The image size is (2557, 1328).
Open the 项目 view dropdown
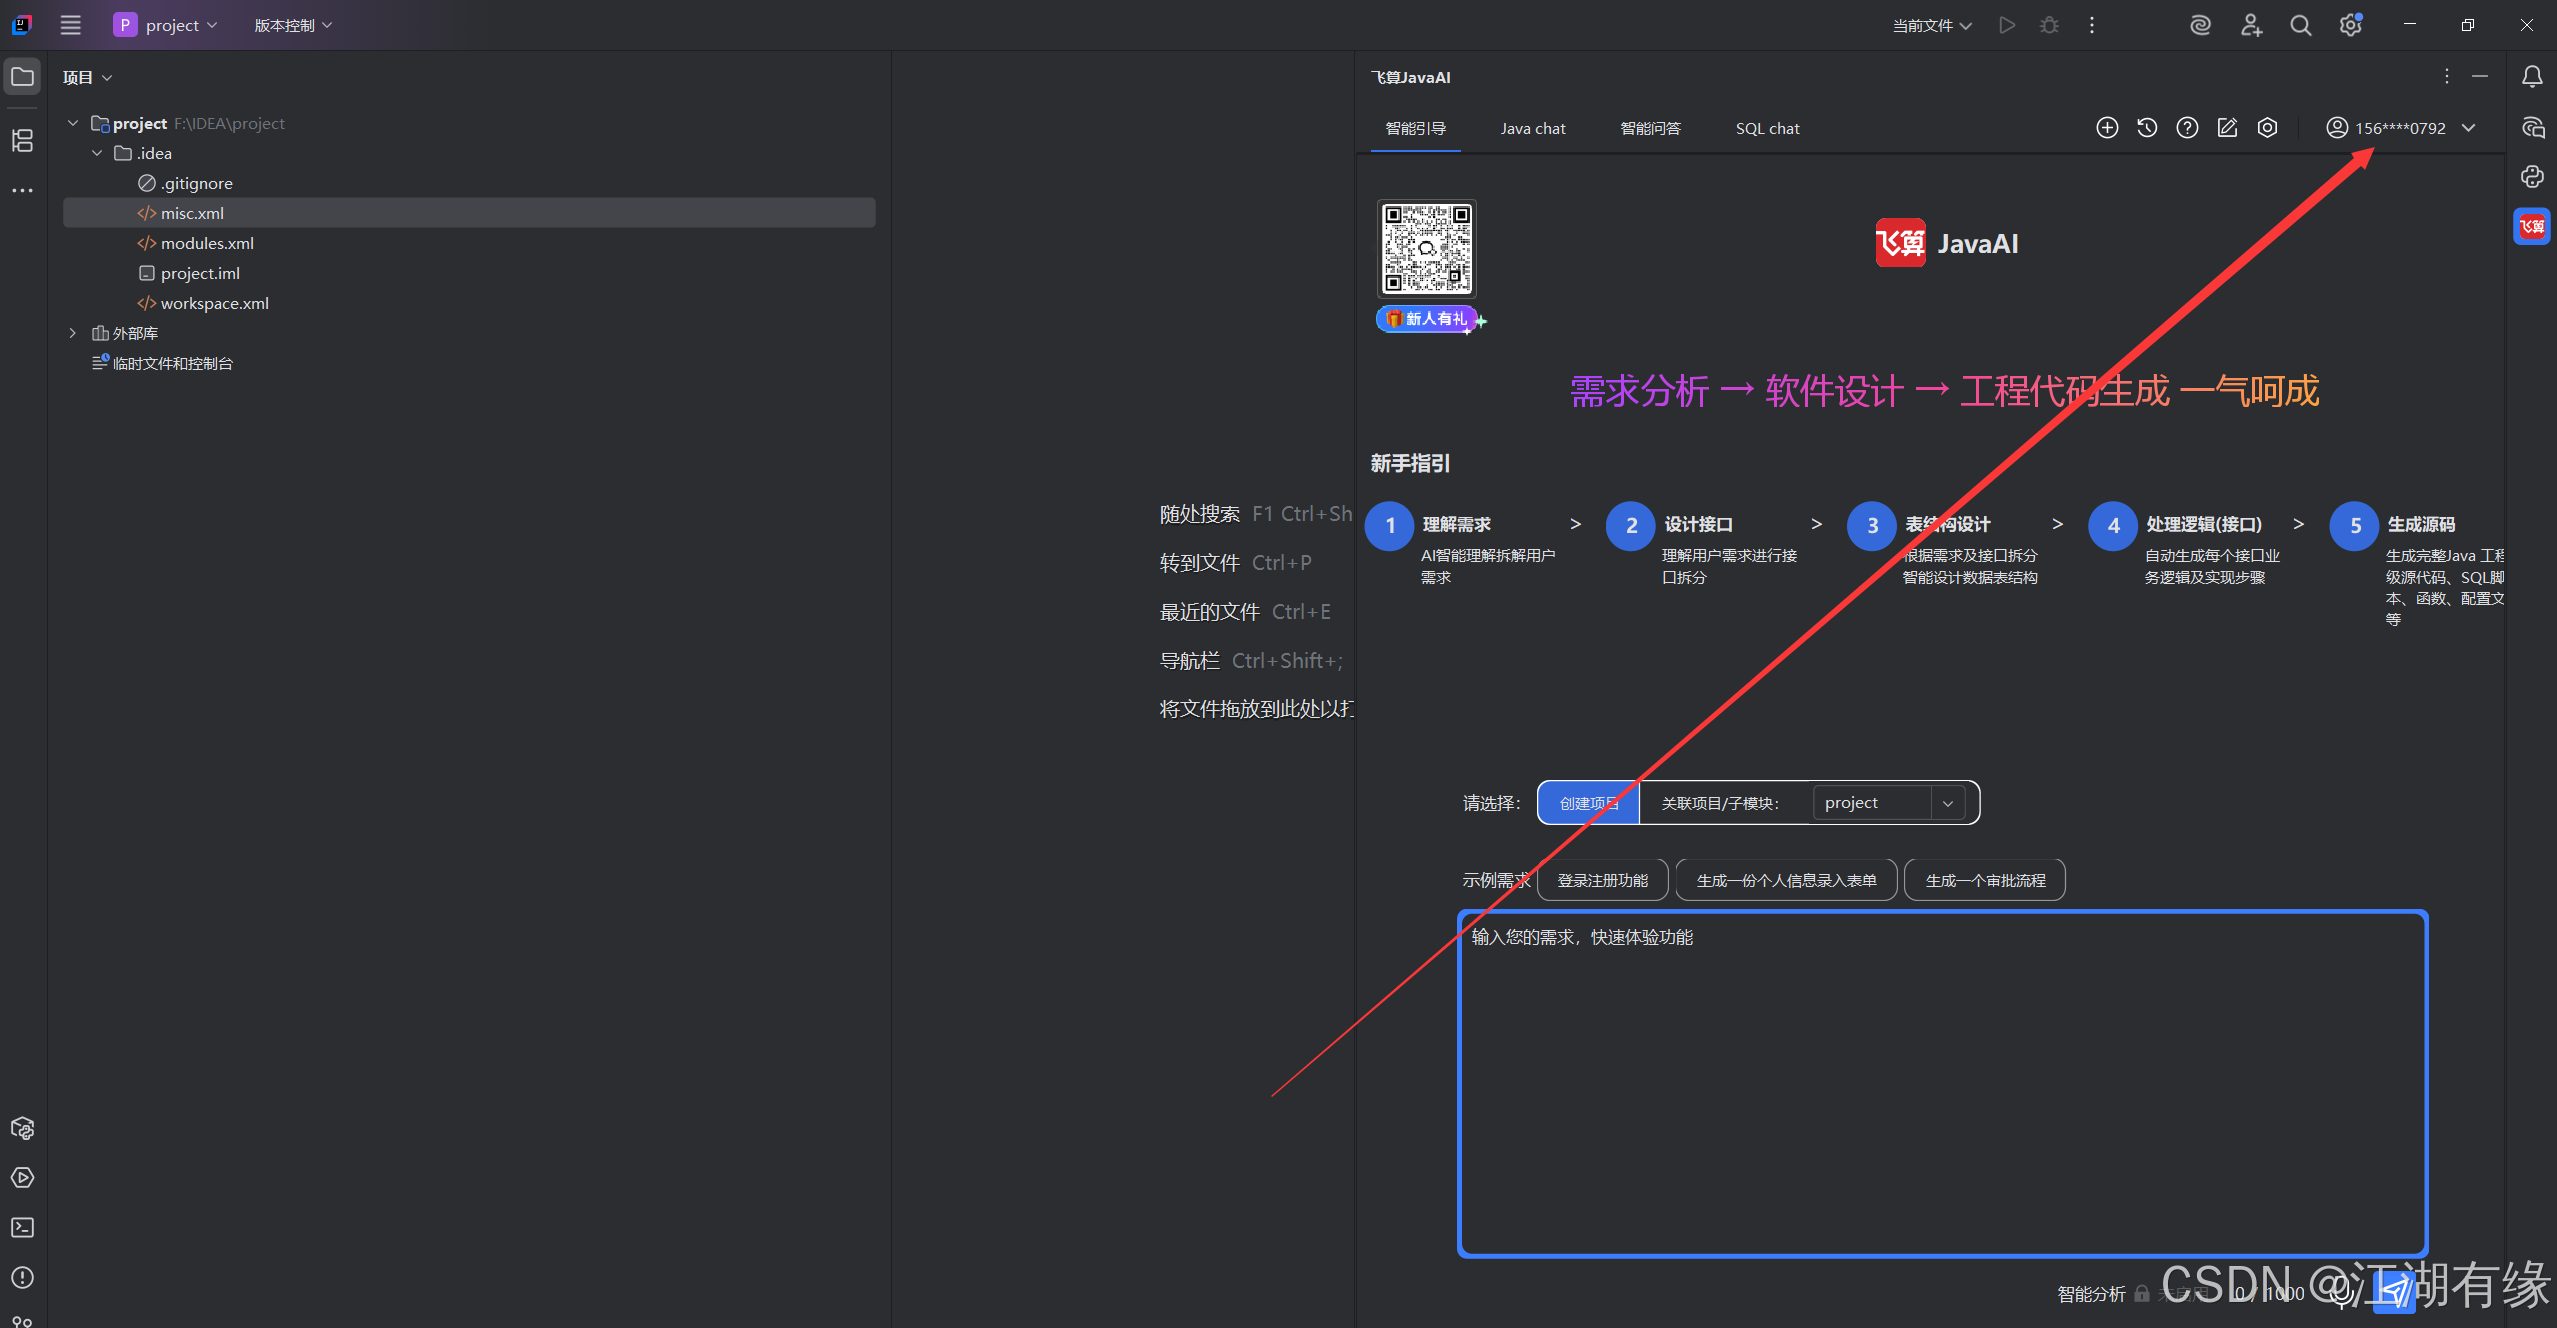click(x=87, y=77)
